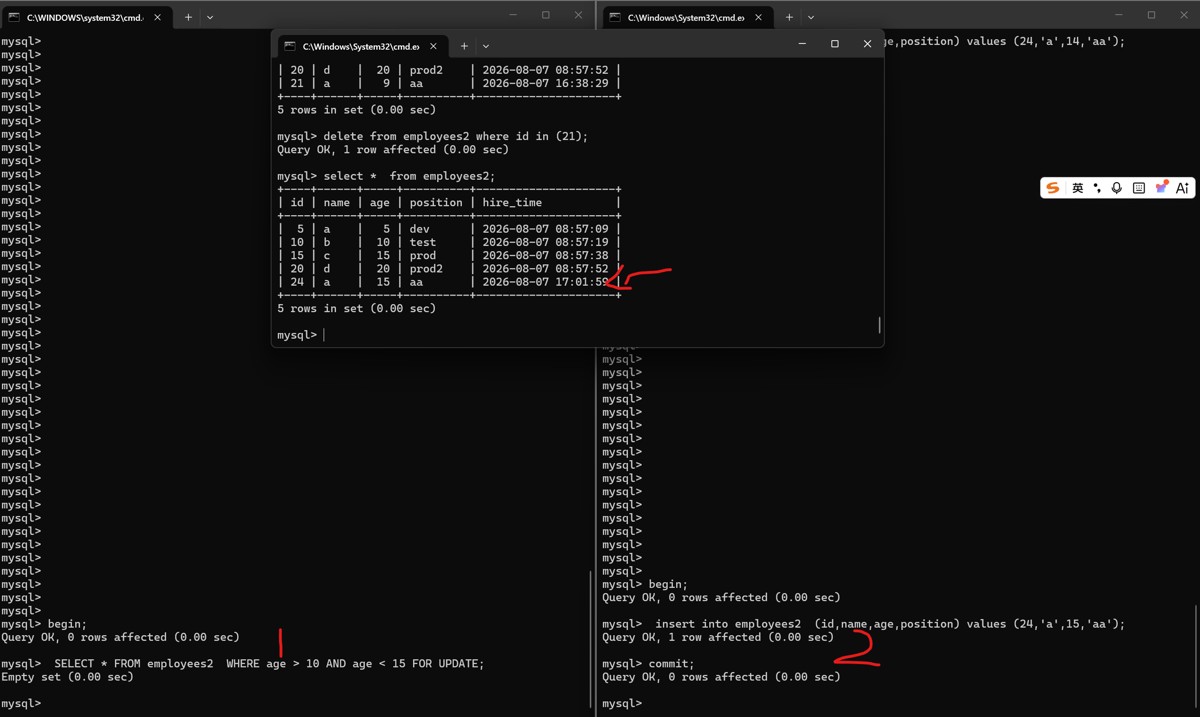Toggle punctuation mode in input method bar

[x=1097, y=188]
